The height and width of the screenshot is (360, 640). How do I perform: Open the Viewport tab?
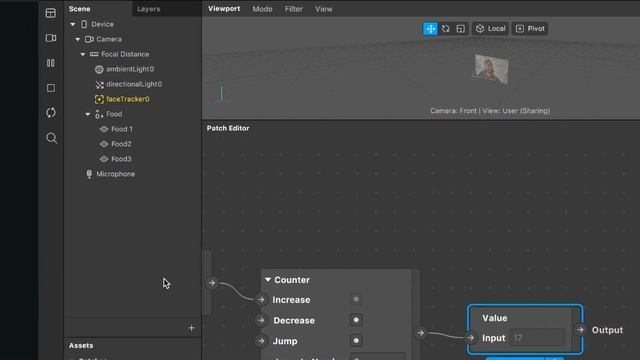(x=224, y=9)
